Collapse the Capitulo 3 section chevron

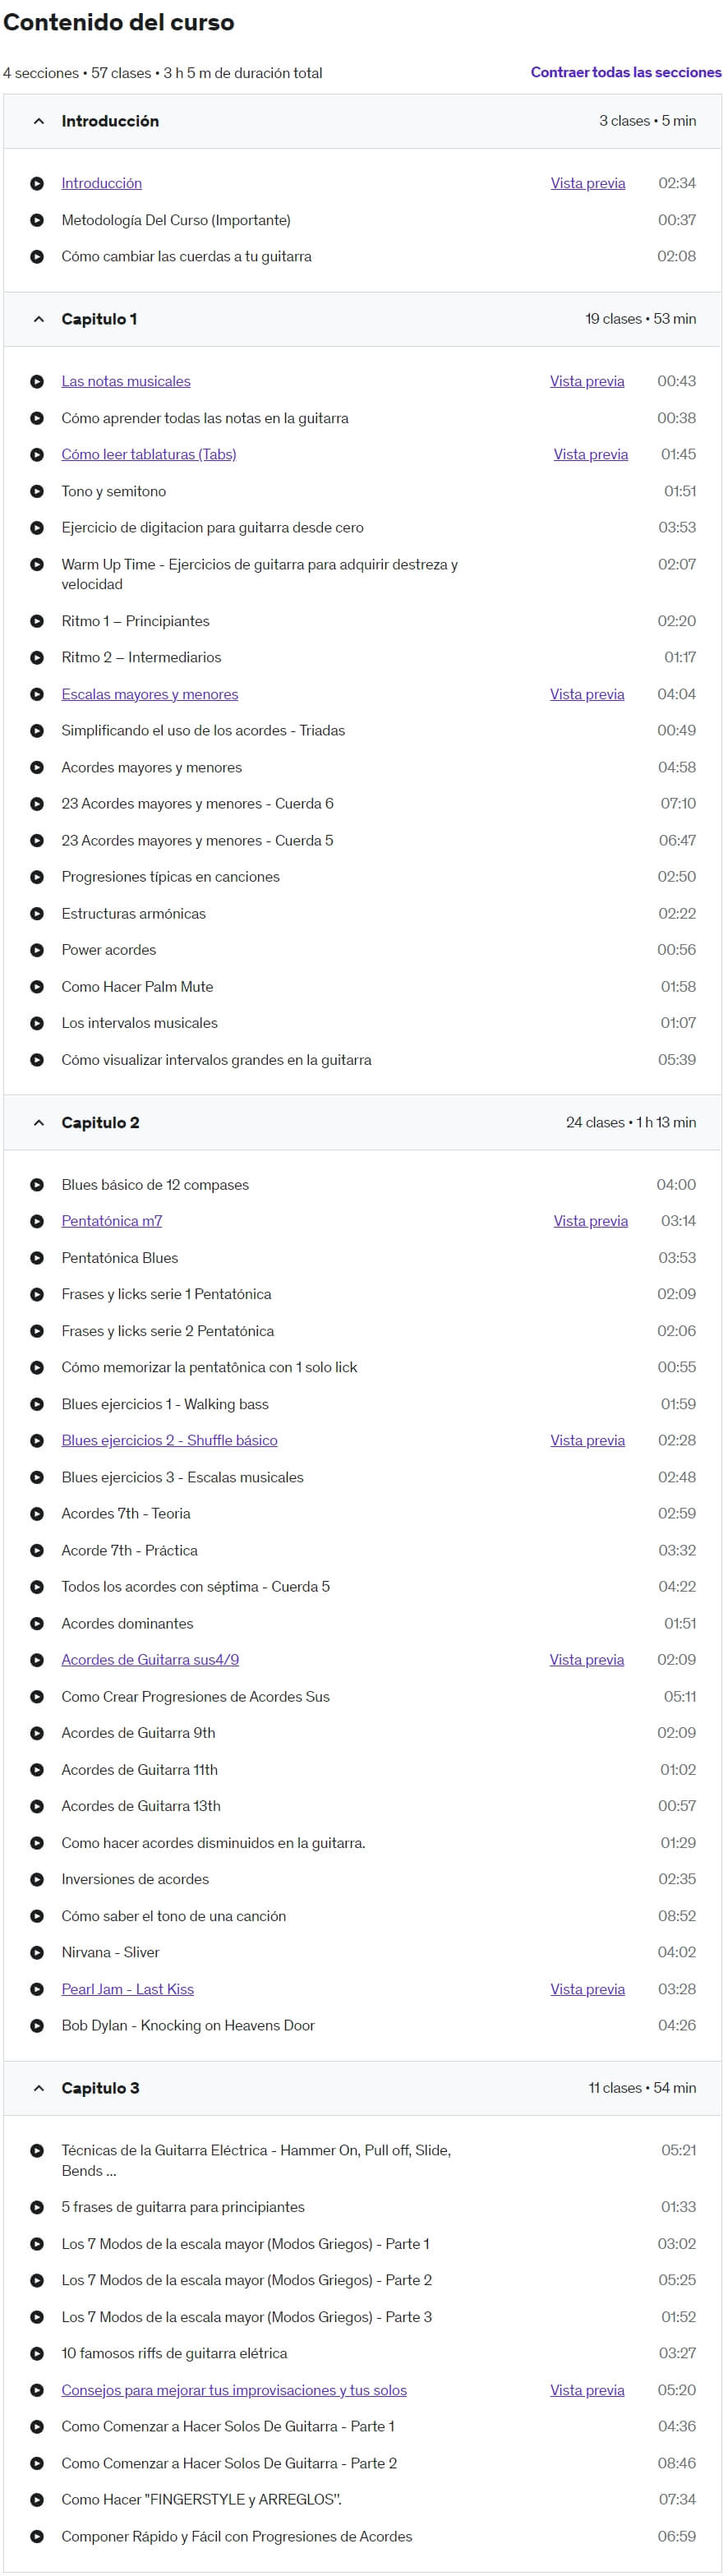tap(39, 2088)
